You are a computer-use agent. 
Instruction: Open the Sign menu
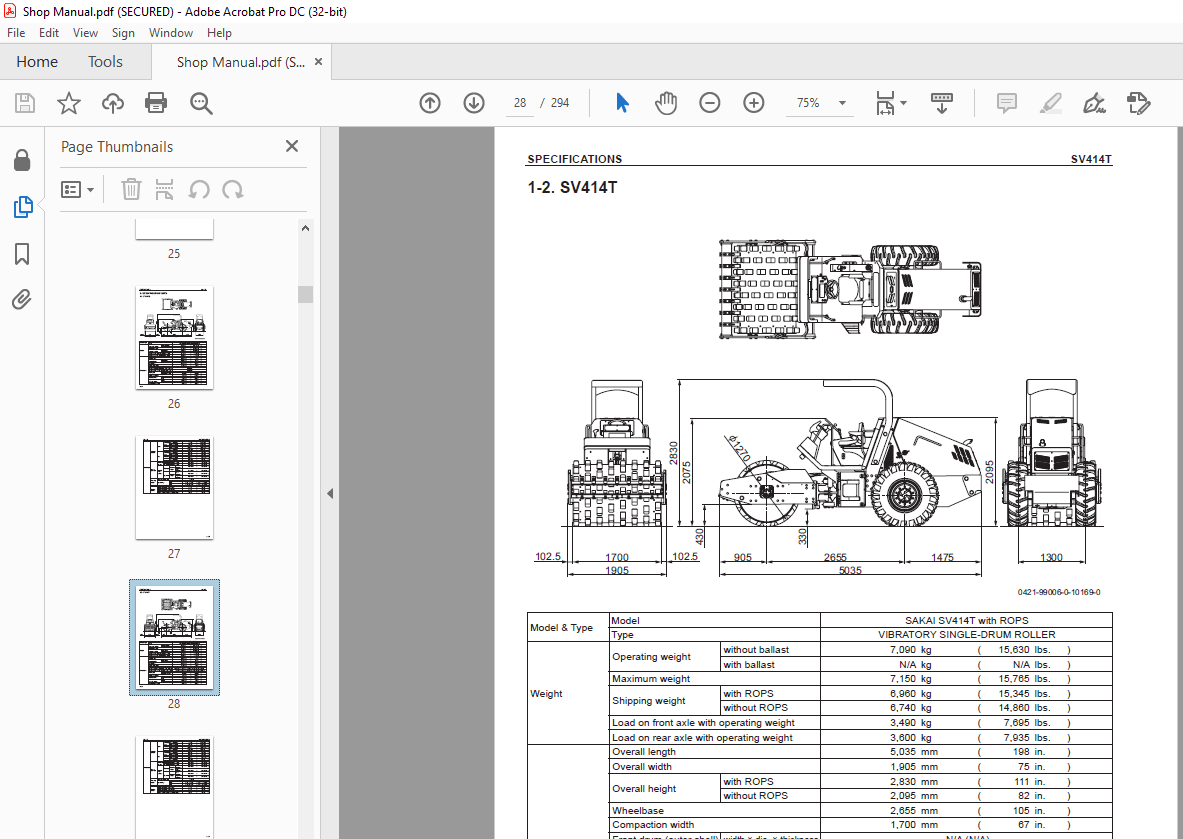point(123,32)
